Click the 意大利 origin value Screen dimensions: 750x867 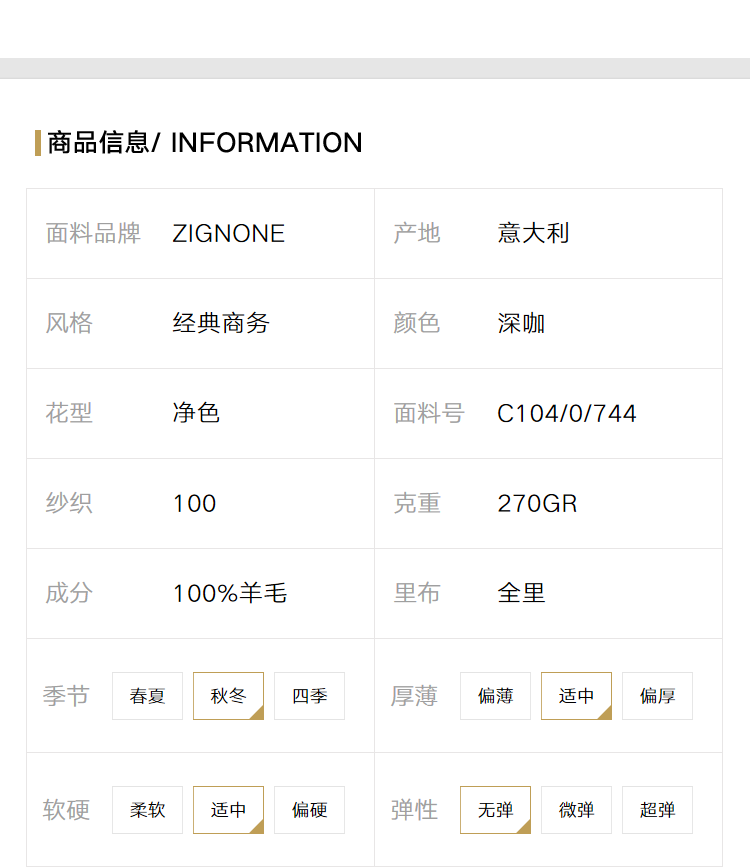pyautogui.click(x=533, y=233)
